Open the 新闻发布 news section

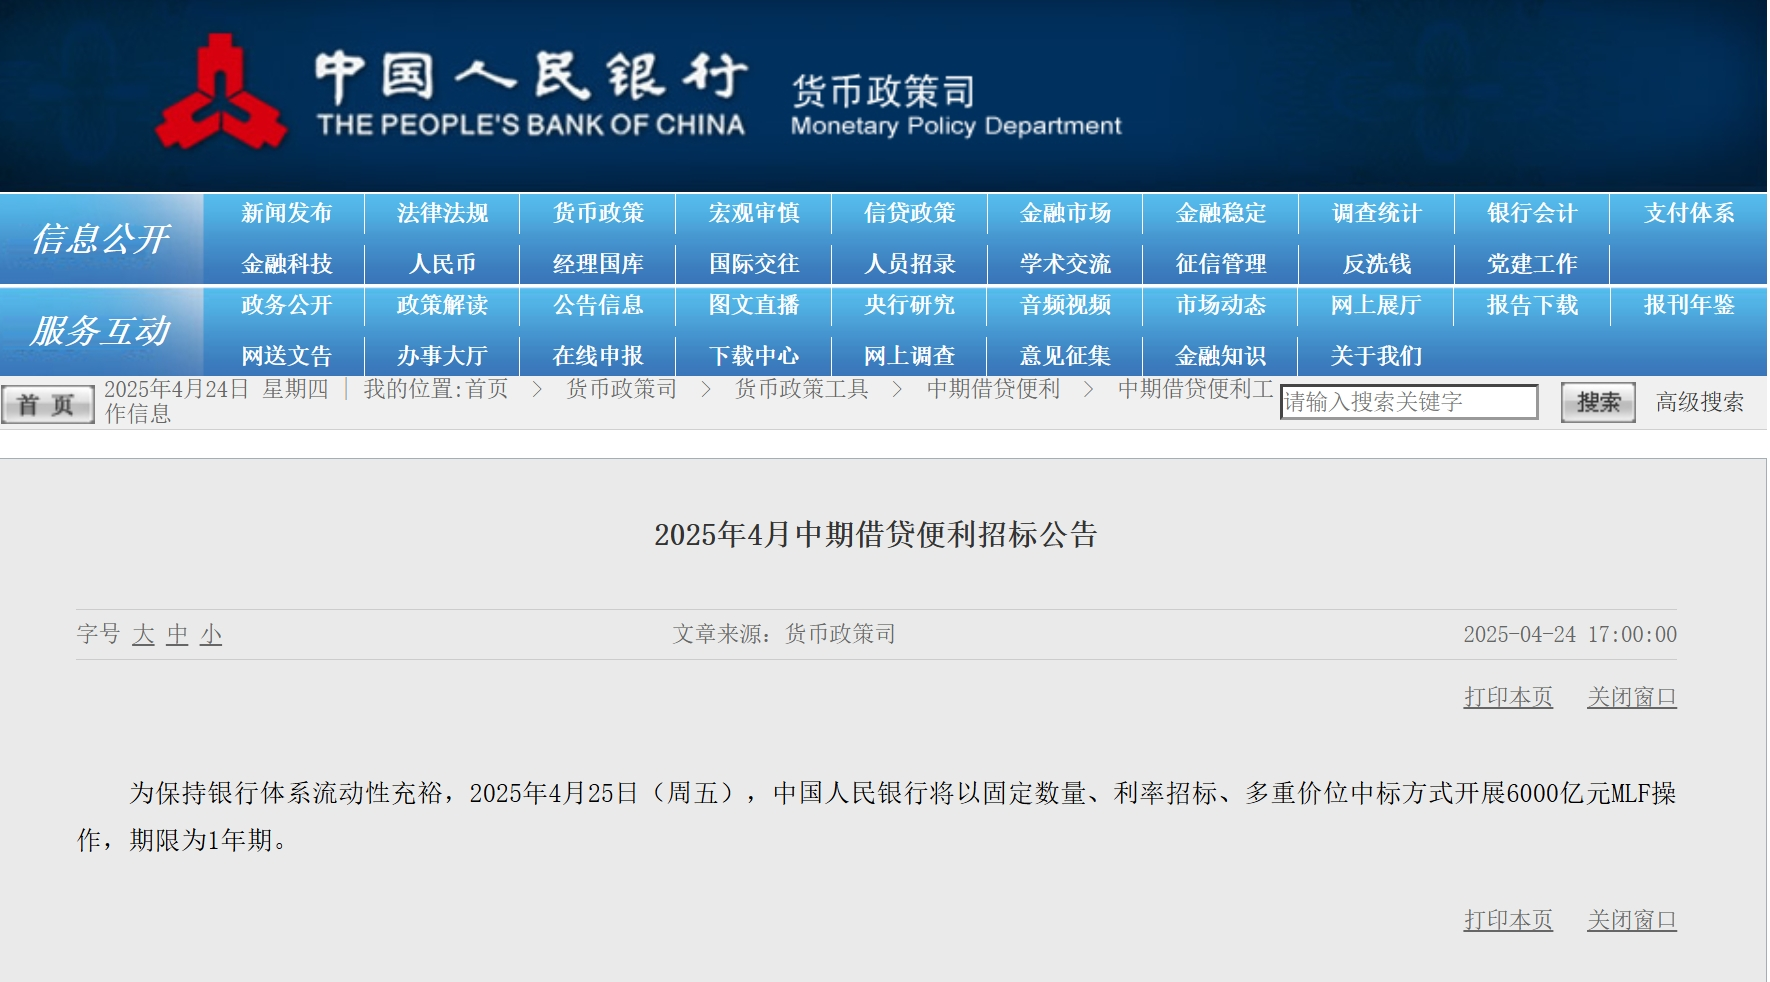click(x=286, y=213)
